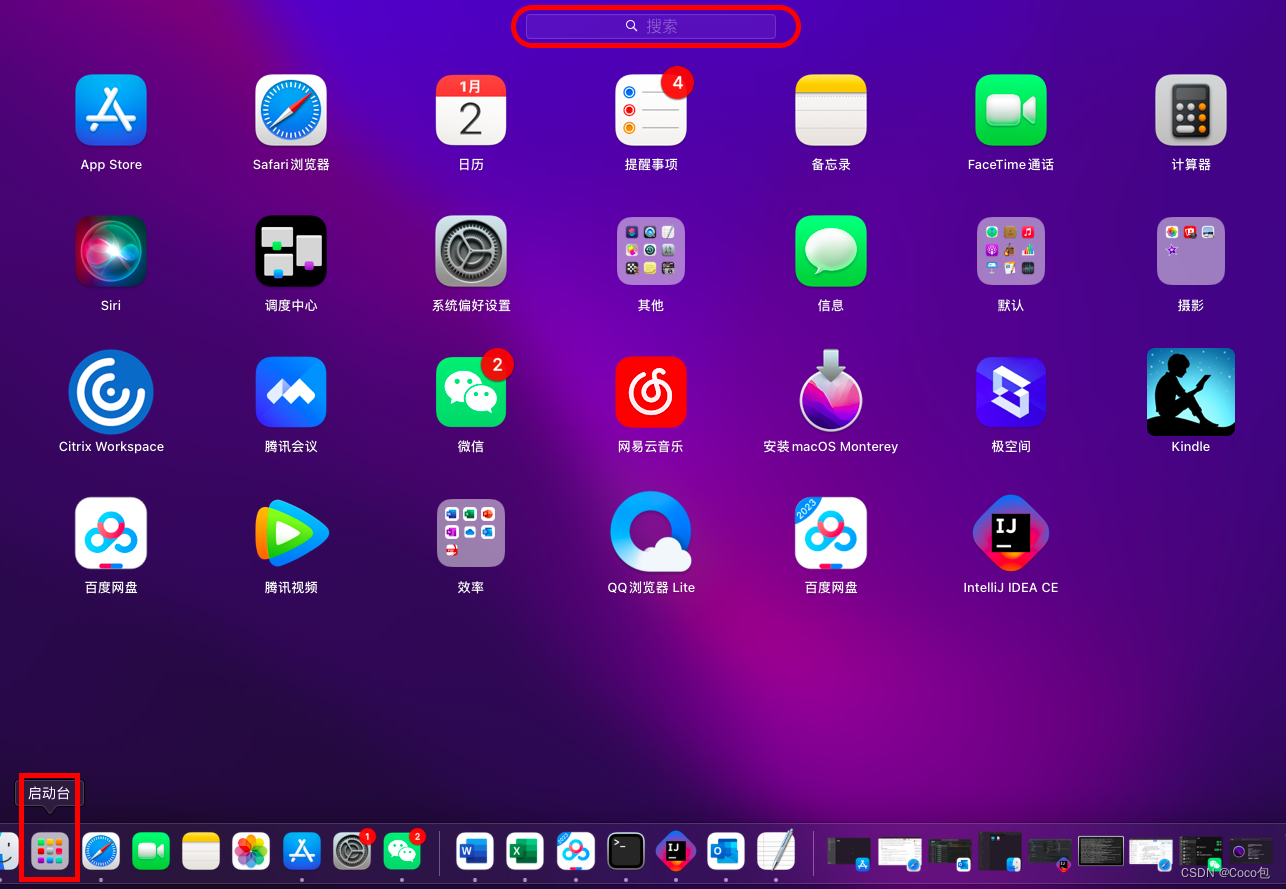Image resolution: width=1286 pixels, height=889 pixels.
Task: Open 网易云音乐 music app
Action: [x=651, y=392]
